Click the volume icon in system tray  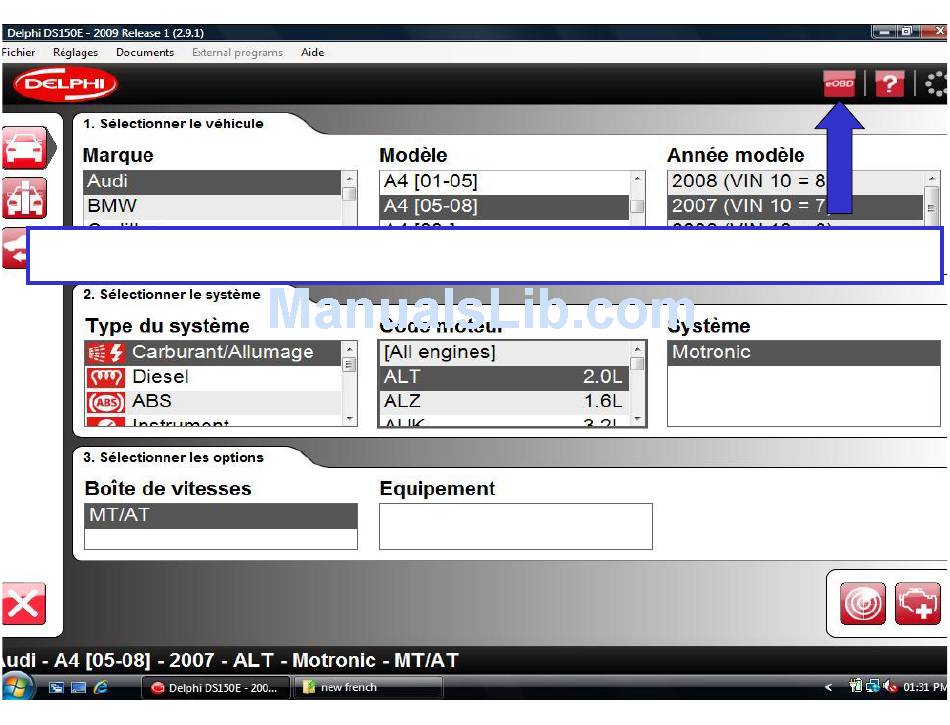coord(889,687)
